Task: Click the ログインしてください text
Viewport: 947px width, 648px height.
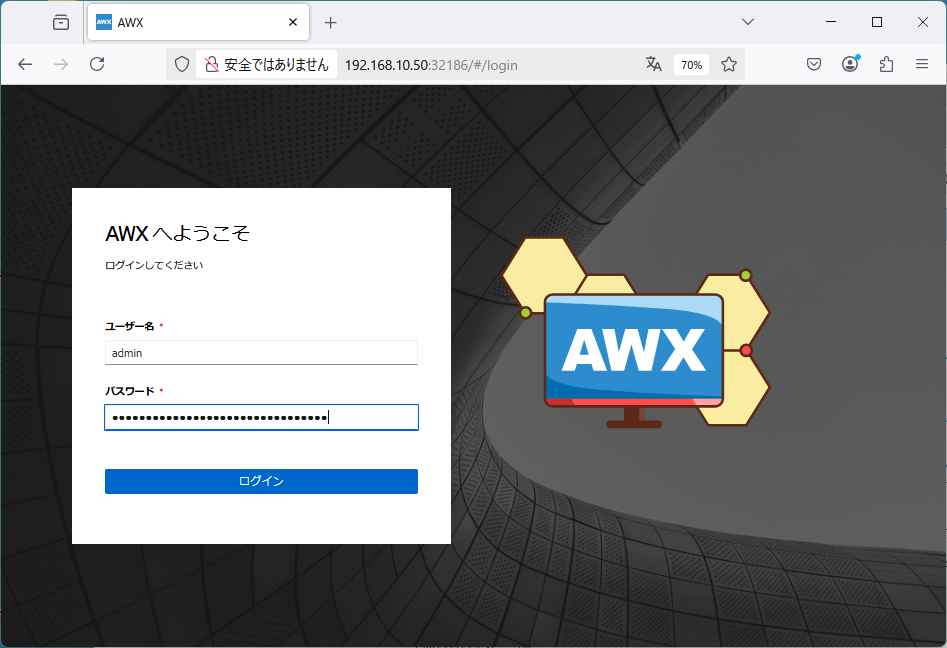Action: [x=154, y=265]
